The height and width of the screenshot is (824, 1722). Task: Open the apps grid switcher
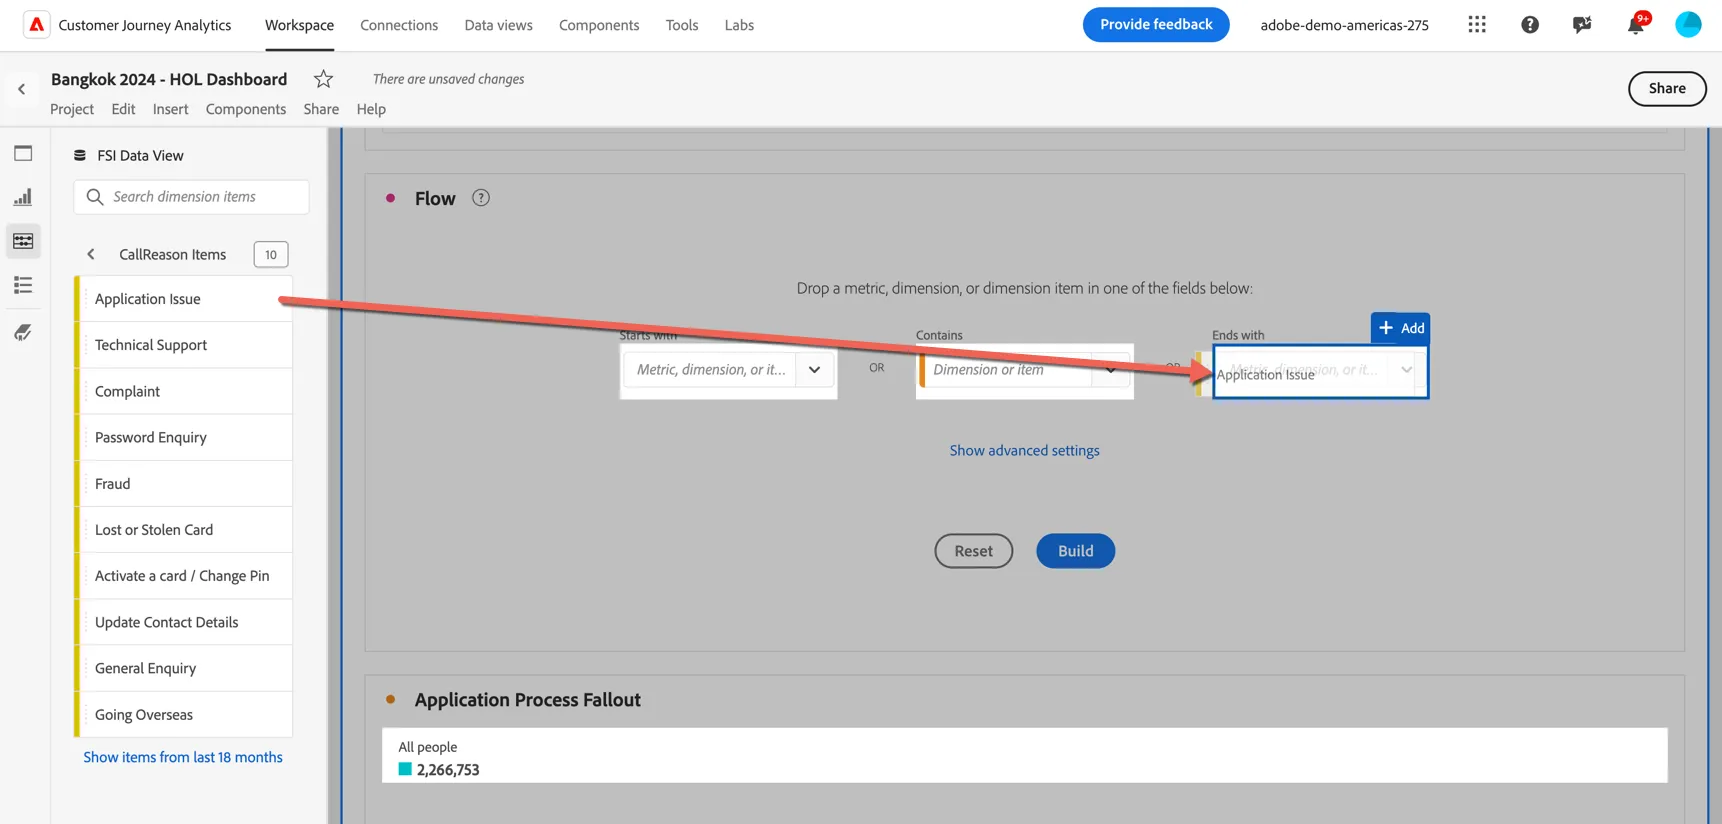(1477, 25)
